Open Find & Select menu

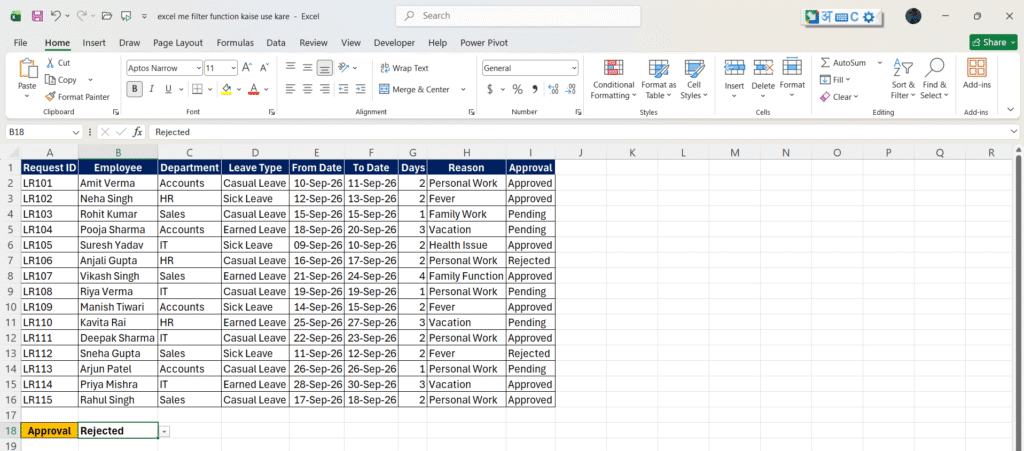[935, 79]
